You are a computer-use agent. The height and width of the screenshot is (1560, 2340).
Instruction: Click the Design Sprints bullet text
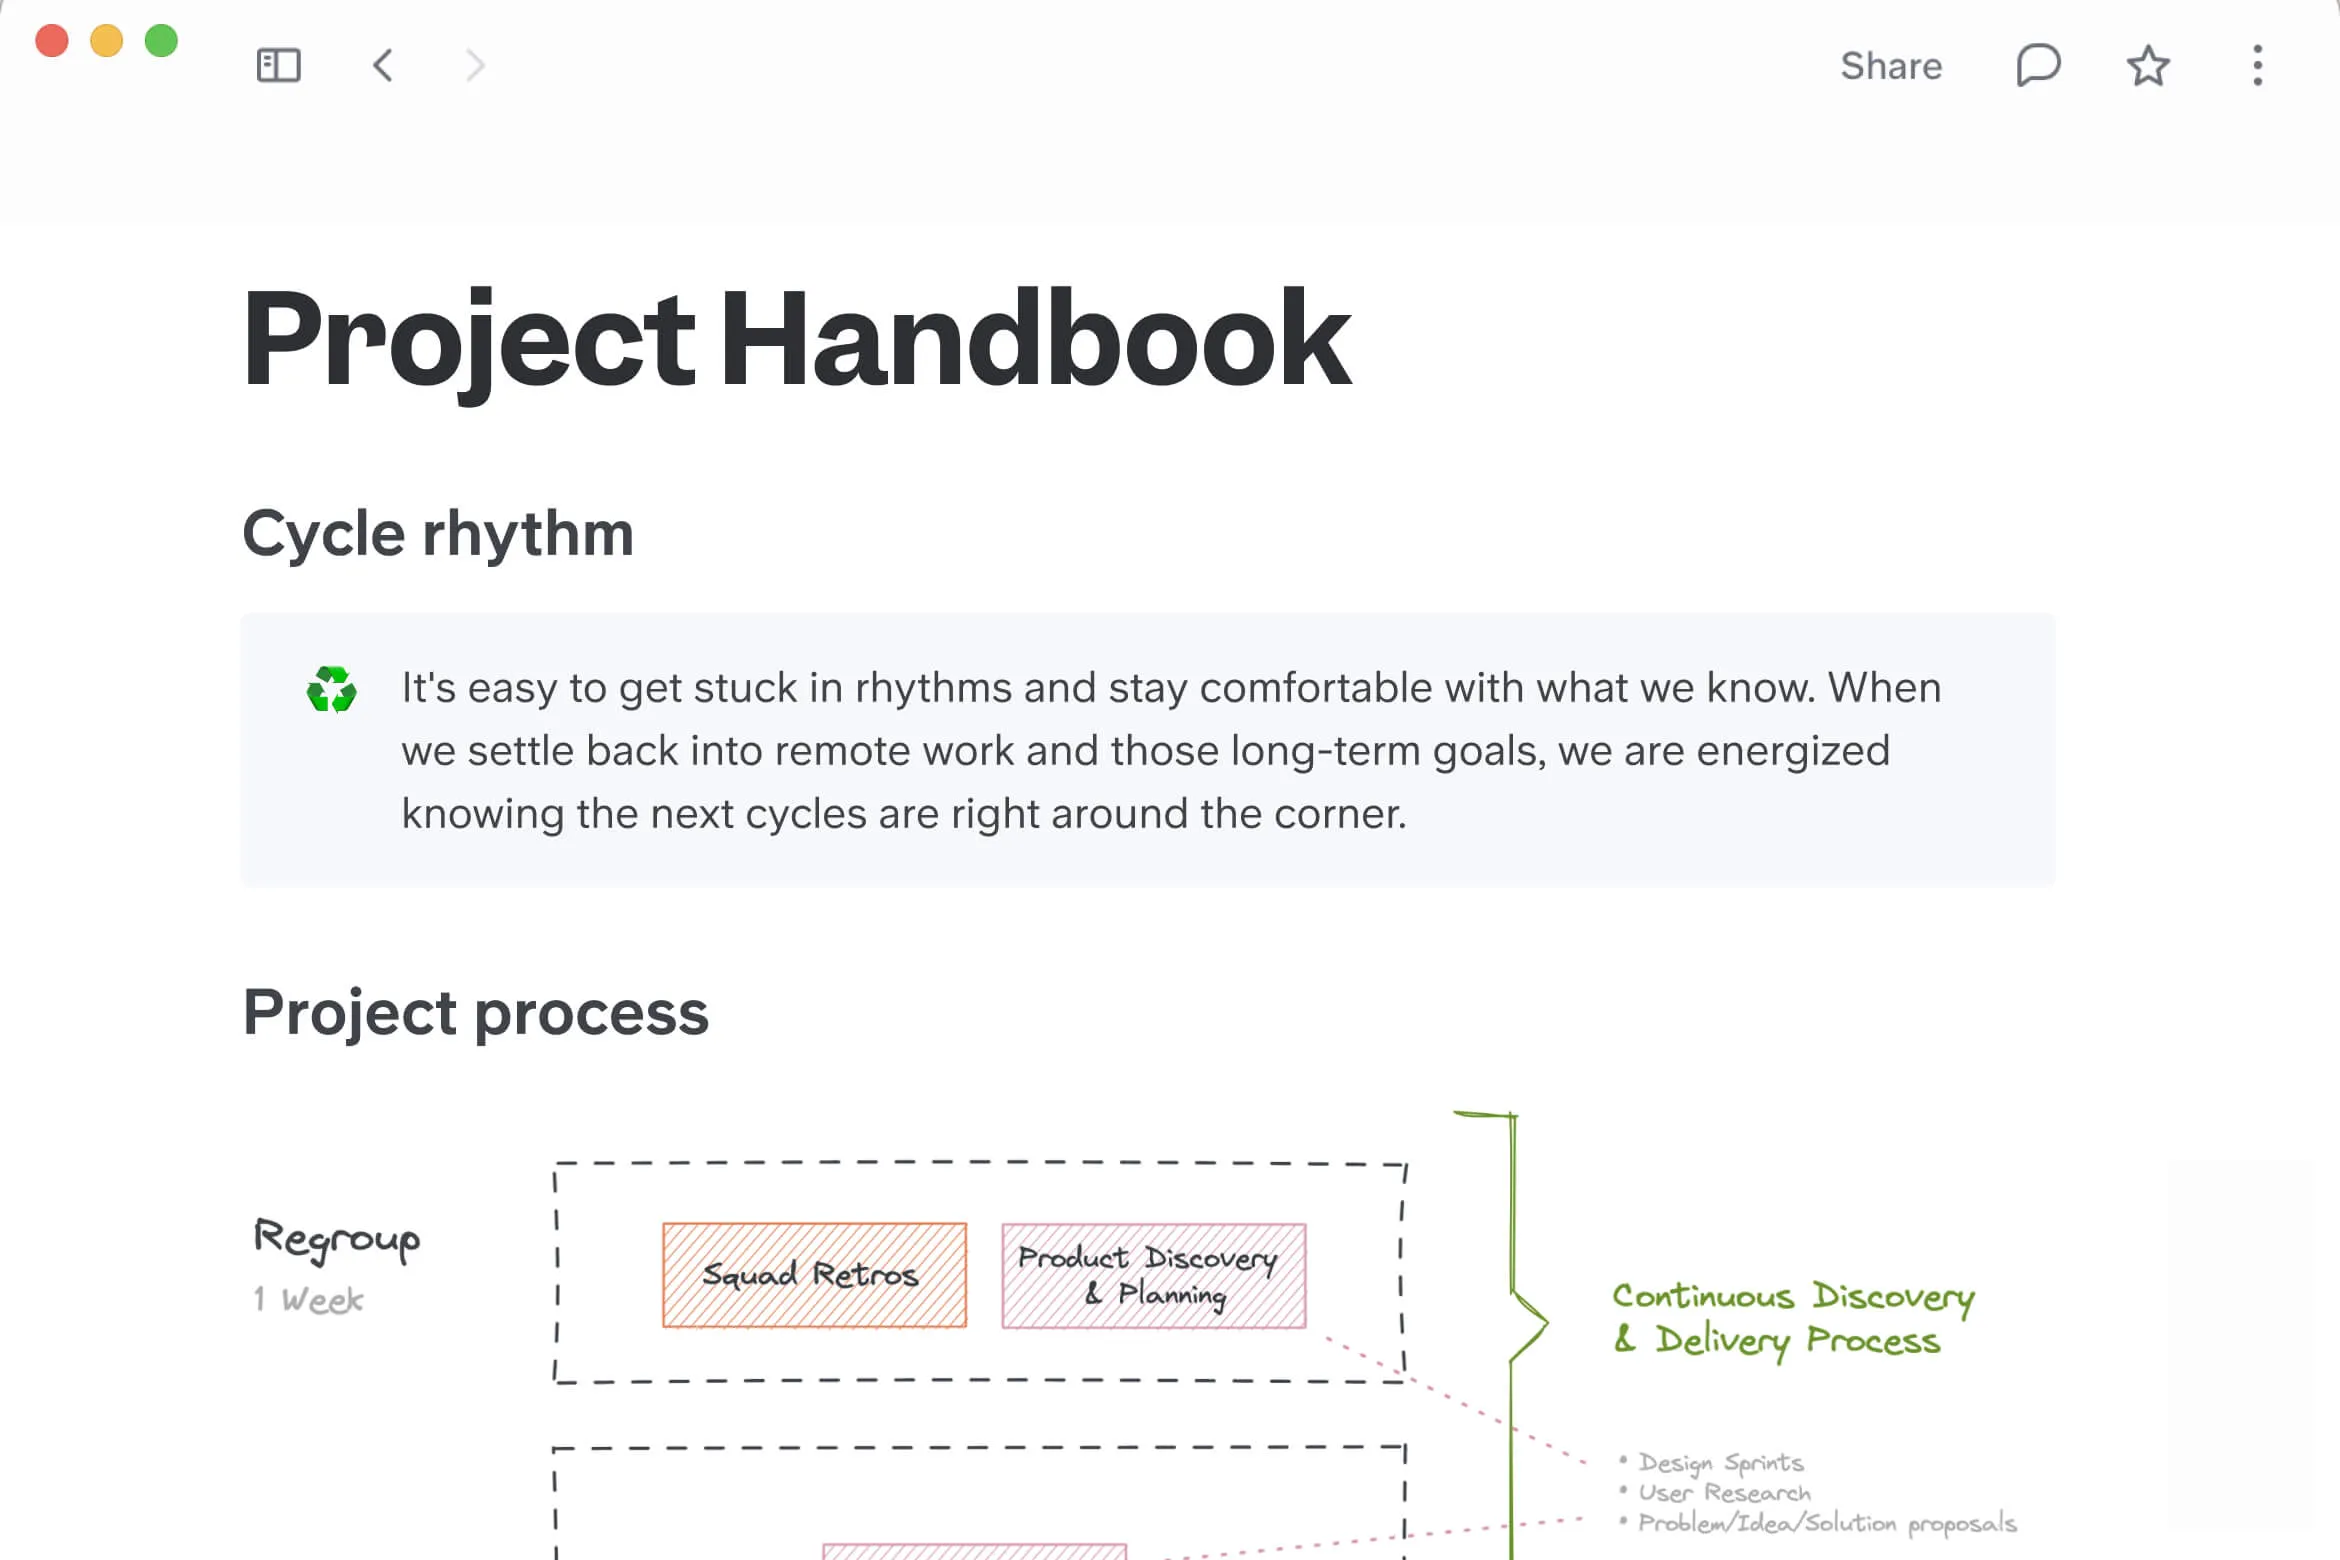1720,1462
